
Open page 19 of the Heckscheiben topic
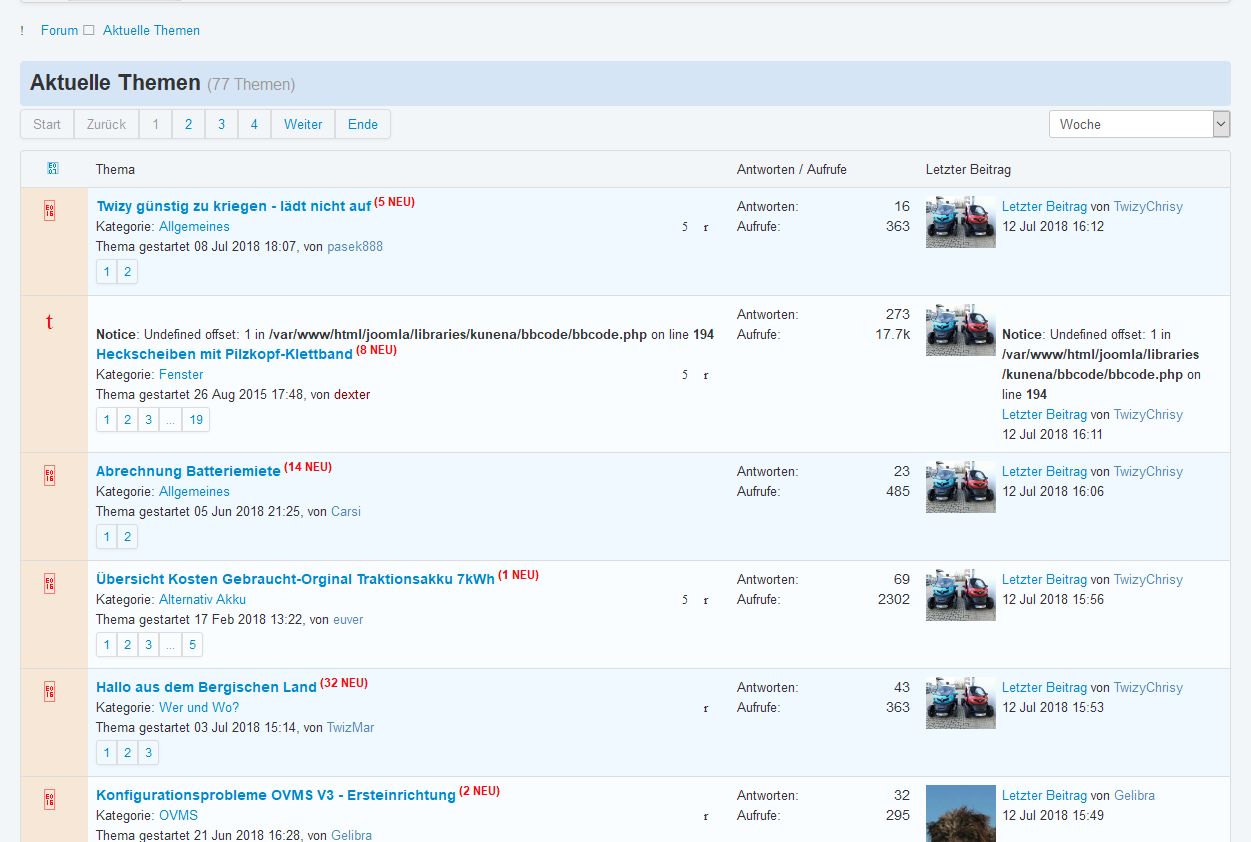pyautogui.click(x=196, y=420)
